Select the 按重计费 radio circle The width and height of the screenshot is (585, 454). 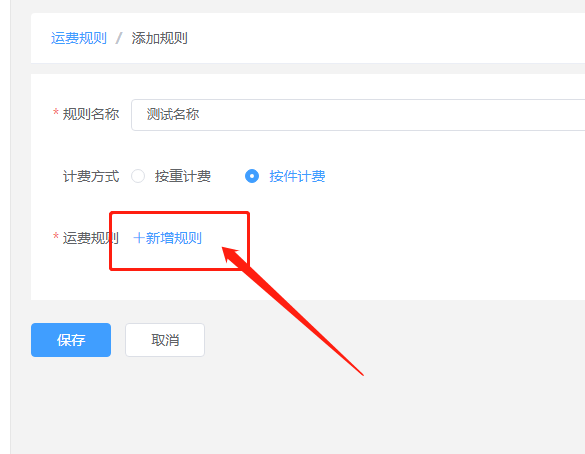[138, 176]
